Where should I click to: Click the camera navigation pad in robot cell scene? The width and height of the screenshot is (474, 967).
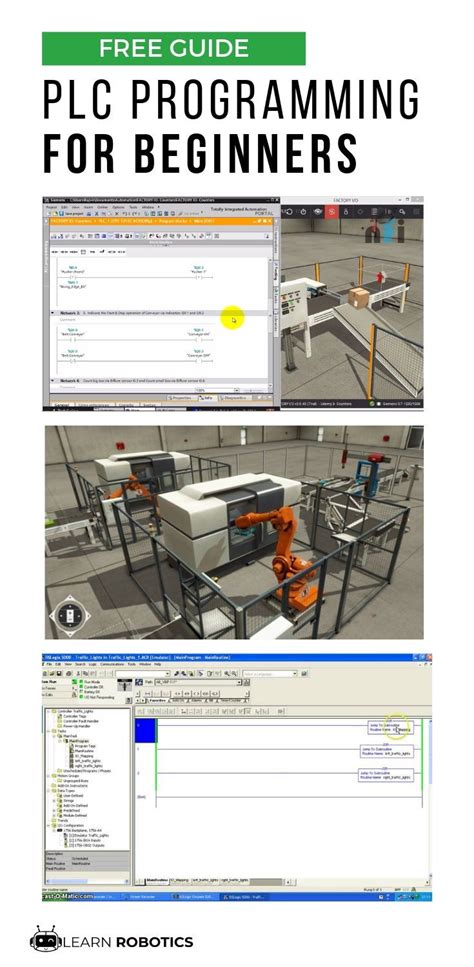[x=70, y=615]
